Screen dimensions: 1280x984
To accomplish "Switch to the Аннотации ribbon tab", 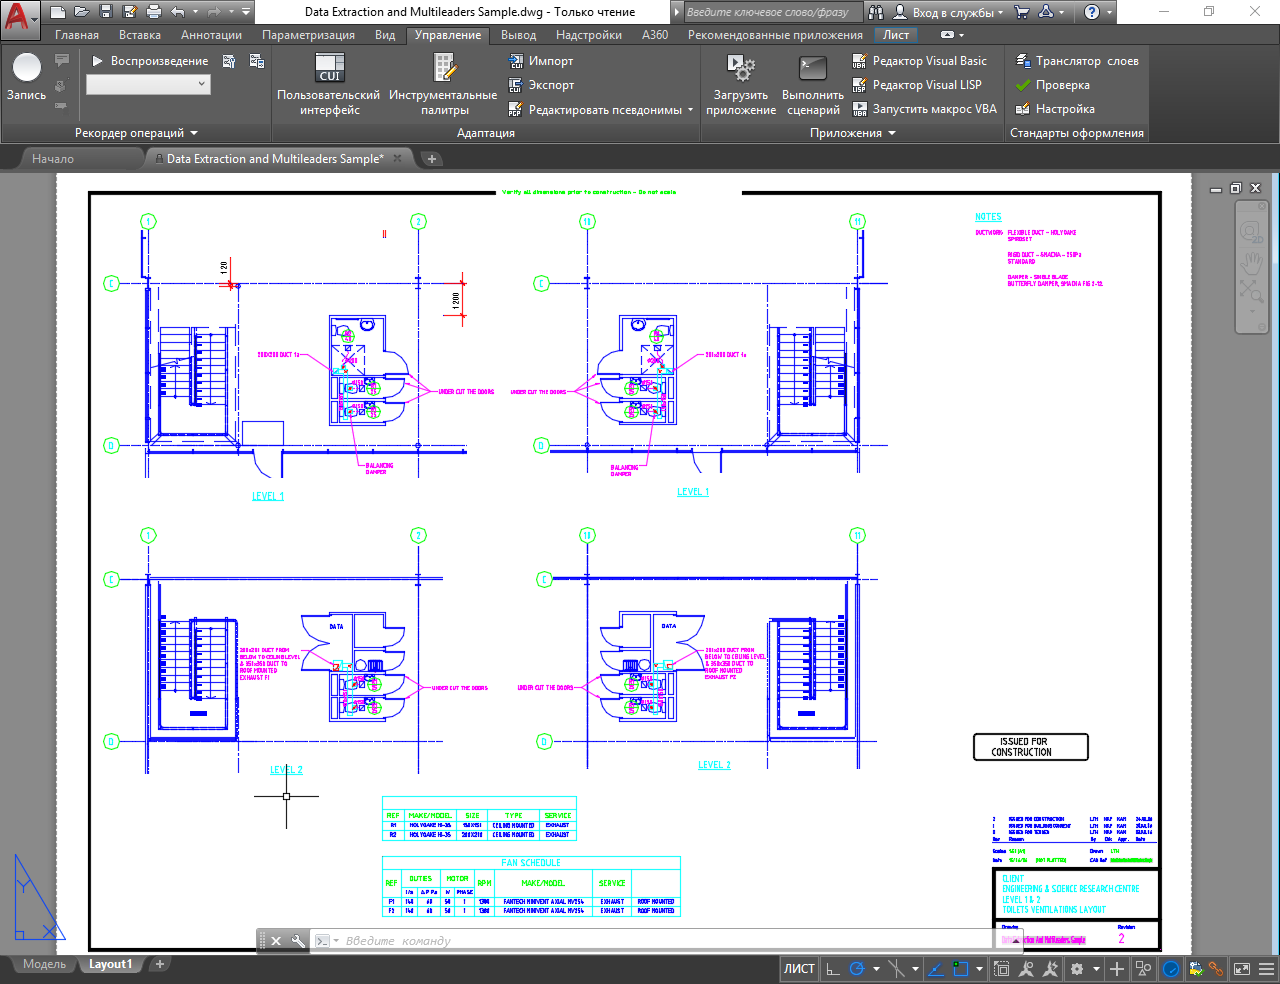I will [x=211, y=35].
